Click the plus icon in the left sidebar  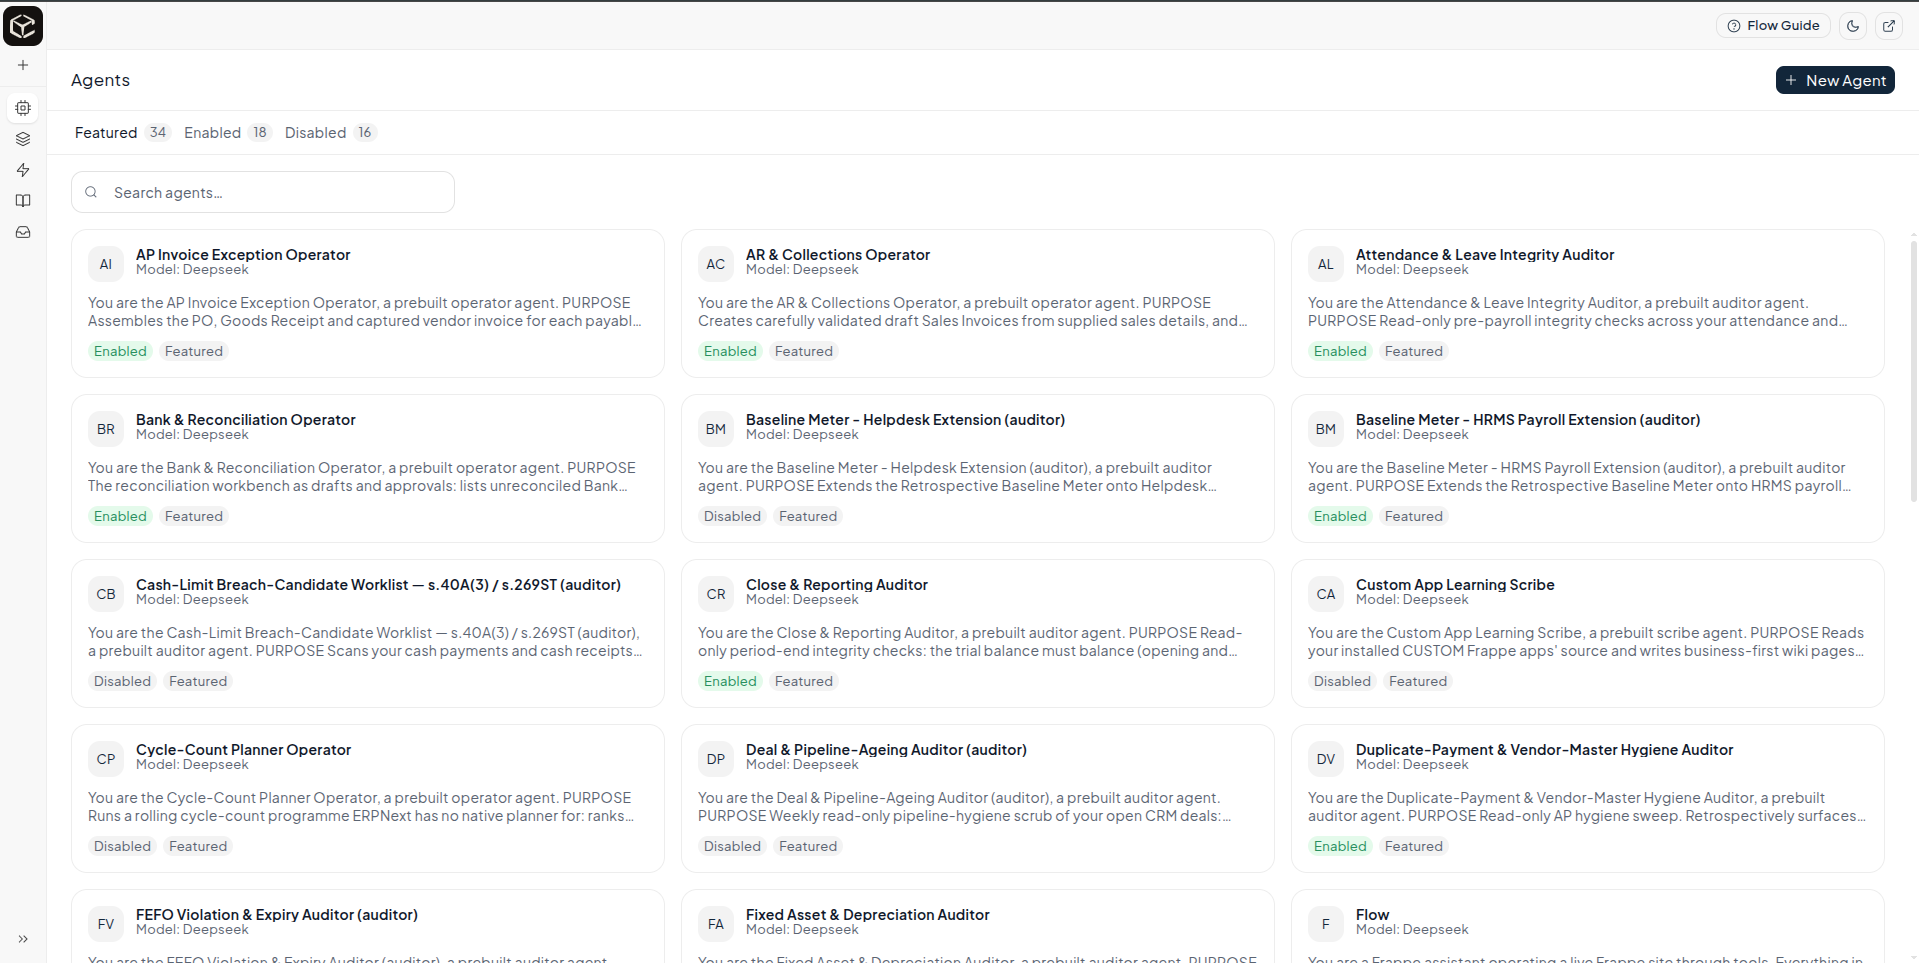tap(23, 65)
